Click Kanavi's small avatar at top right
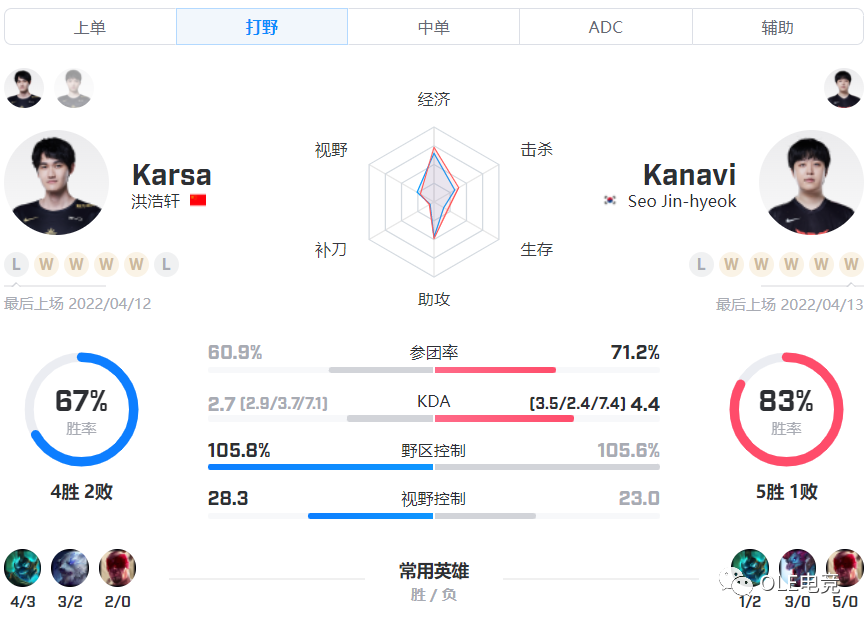The width and height of the screenshot is (868, 621). tap(843, 88)
